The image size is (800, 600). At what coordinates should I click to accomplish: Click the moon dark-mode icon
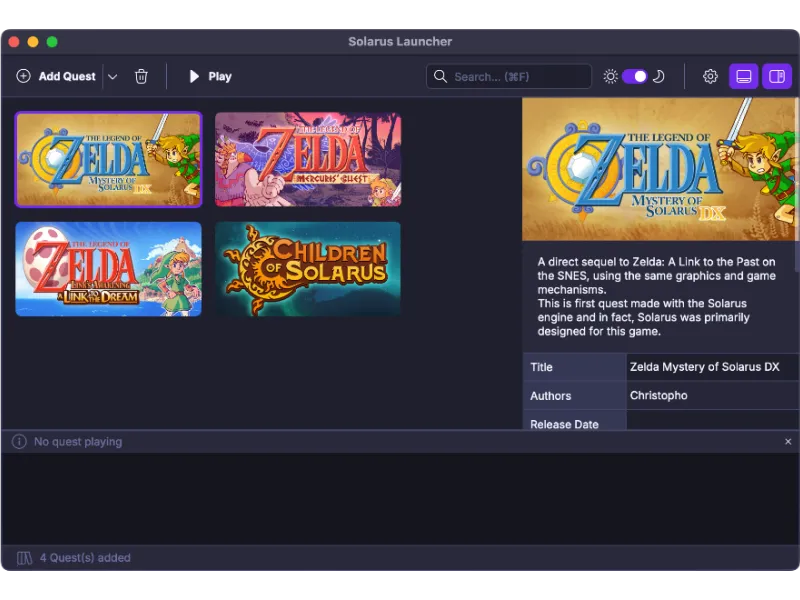coord(659,77)
